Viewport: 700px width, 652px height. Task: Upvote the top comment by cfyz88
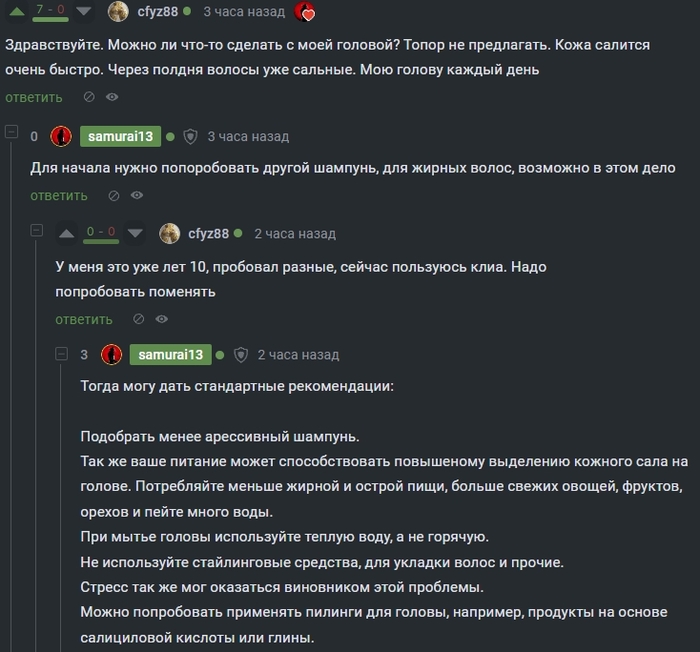(x=16, y=11)
